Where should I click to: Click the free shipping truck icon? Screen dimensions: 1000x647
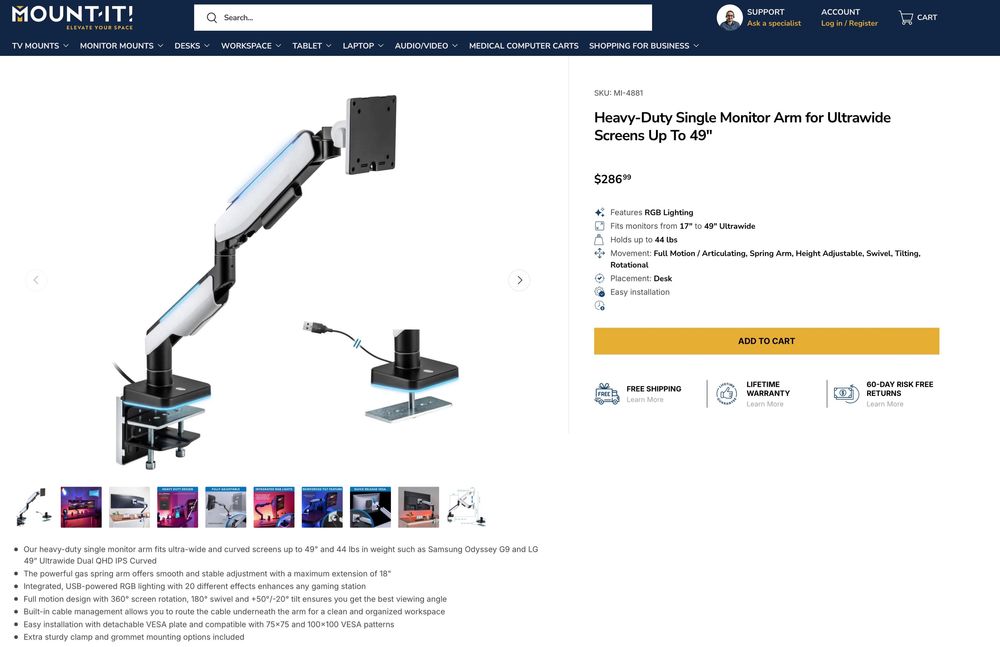[607, 394]
